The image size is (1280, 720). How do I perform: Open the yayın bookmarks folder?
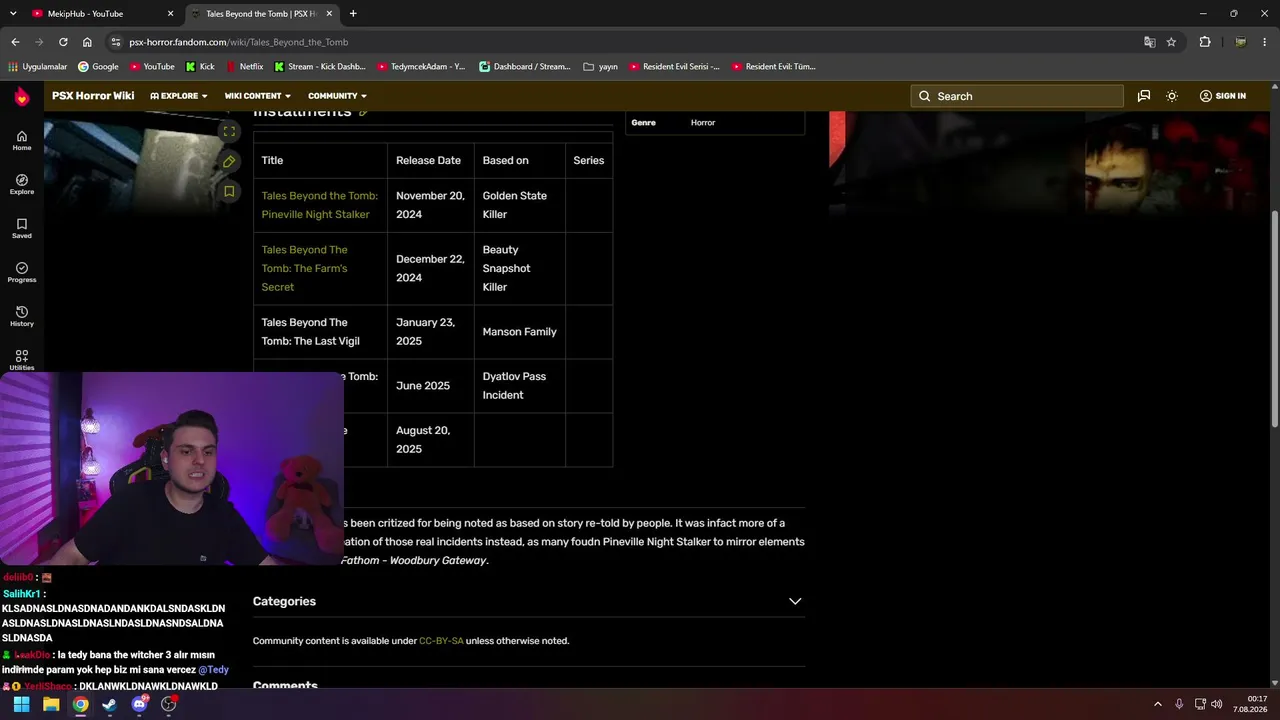tap(600, 67)
